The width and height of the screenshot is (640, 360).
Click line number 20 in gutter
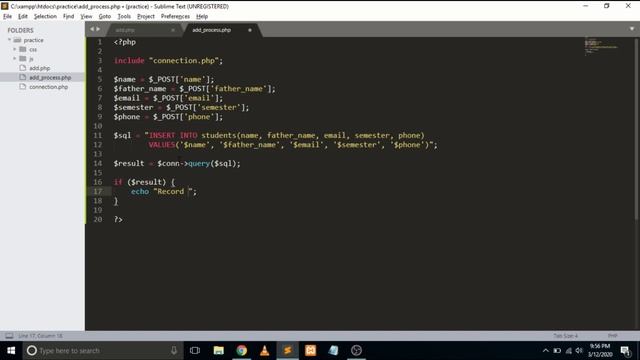coord(98,219)
